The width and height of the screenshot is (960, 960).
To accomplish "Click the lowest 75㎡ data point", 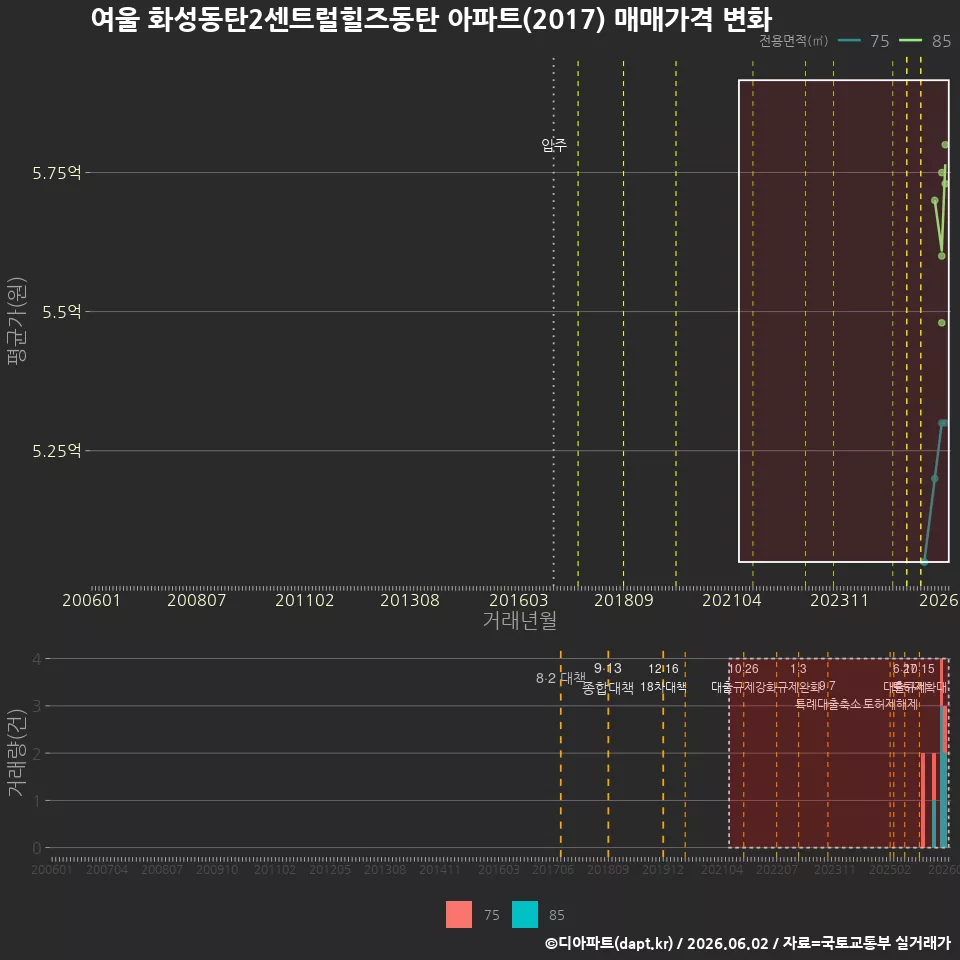I will tap(924, 562).
